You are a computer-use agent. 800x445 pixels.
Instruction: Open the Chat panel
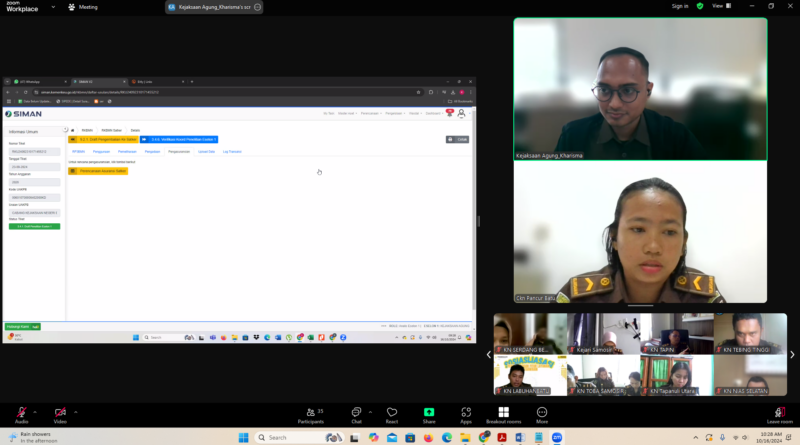click(x=356, y=414)
